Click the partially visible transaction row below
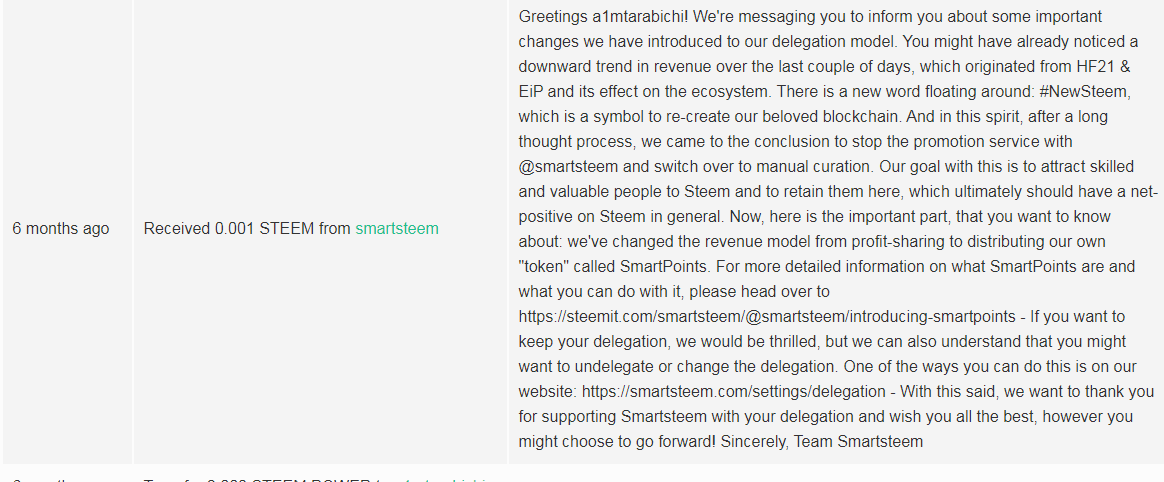 tap(582, 475)
